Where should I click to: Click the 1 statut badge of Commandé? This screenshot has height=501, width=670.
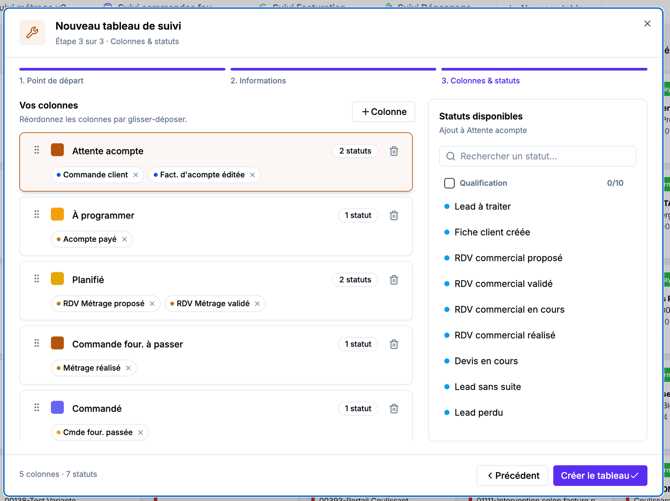point(358,409)
